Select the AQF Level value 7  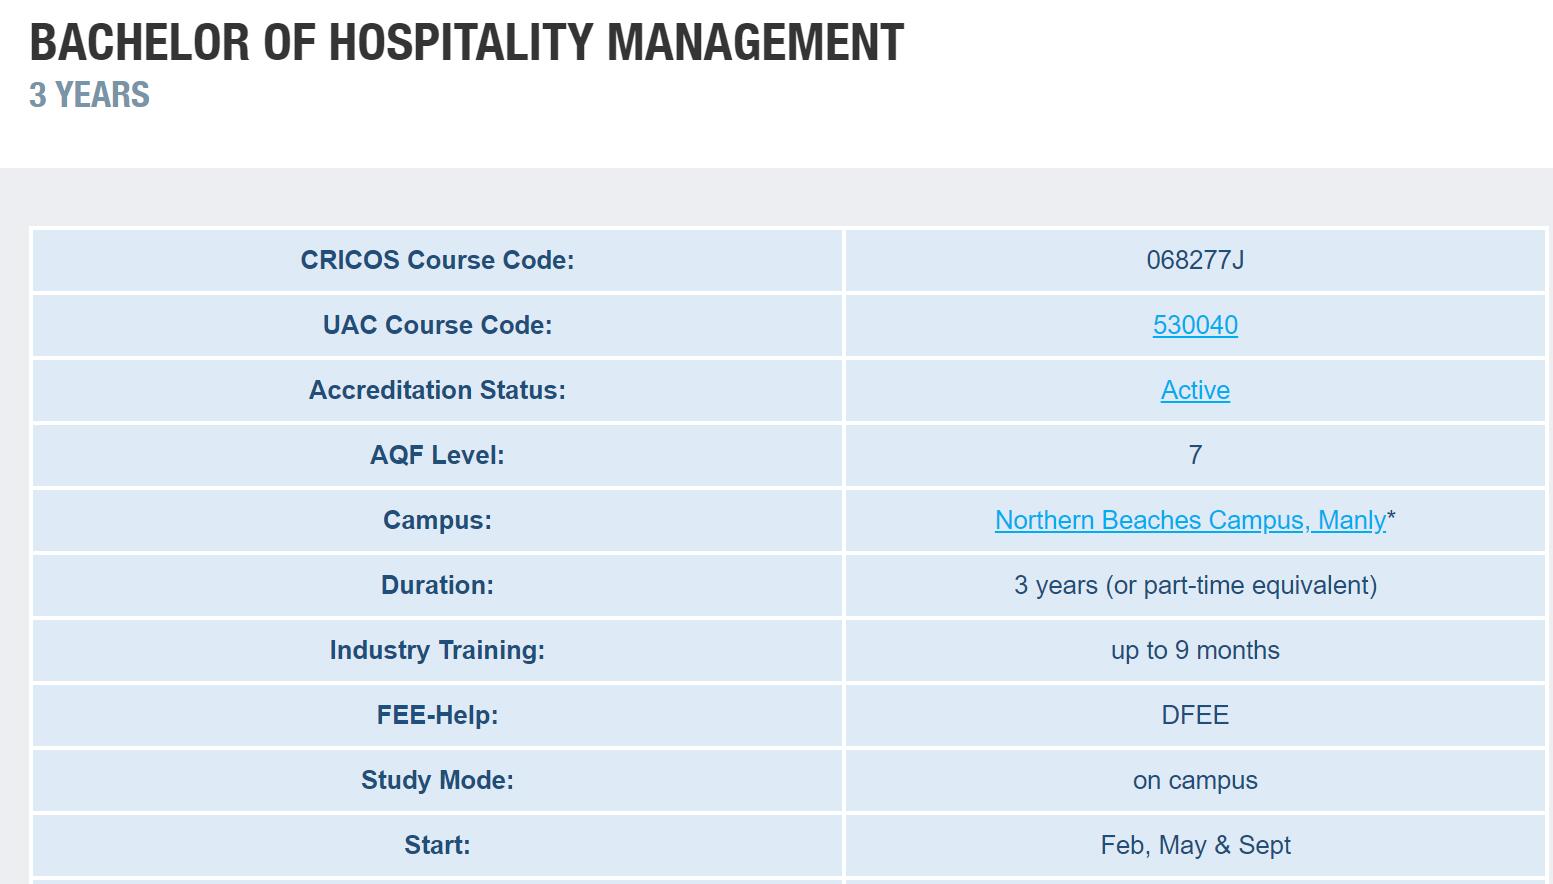pyautogui.click(x=1194, y=455)
